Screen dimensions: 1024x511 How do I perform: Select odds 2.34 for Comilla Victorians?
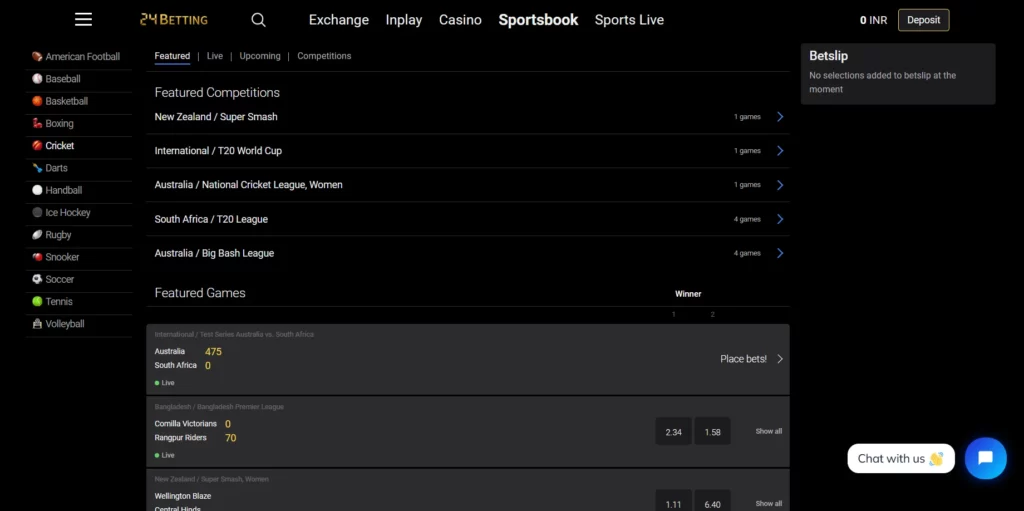[673, 432]
